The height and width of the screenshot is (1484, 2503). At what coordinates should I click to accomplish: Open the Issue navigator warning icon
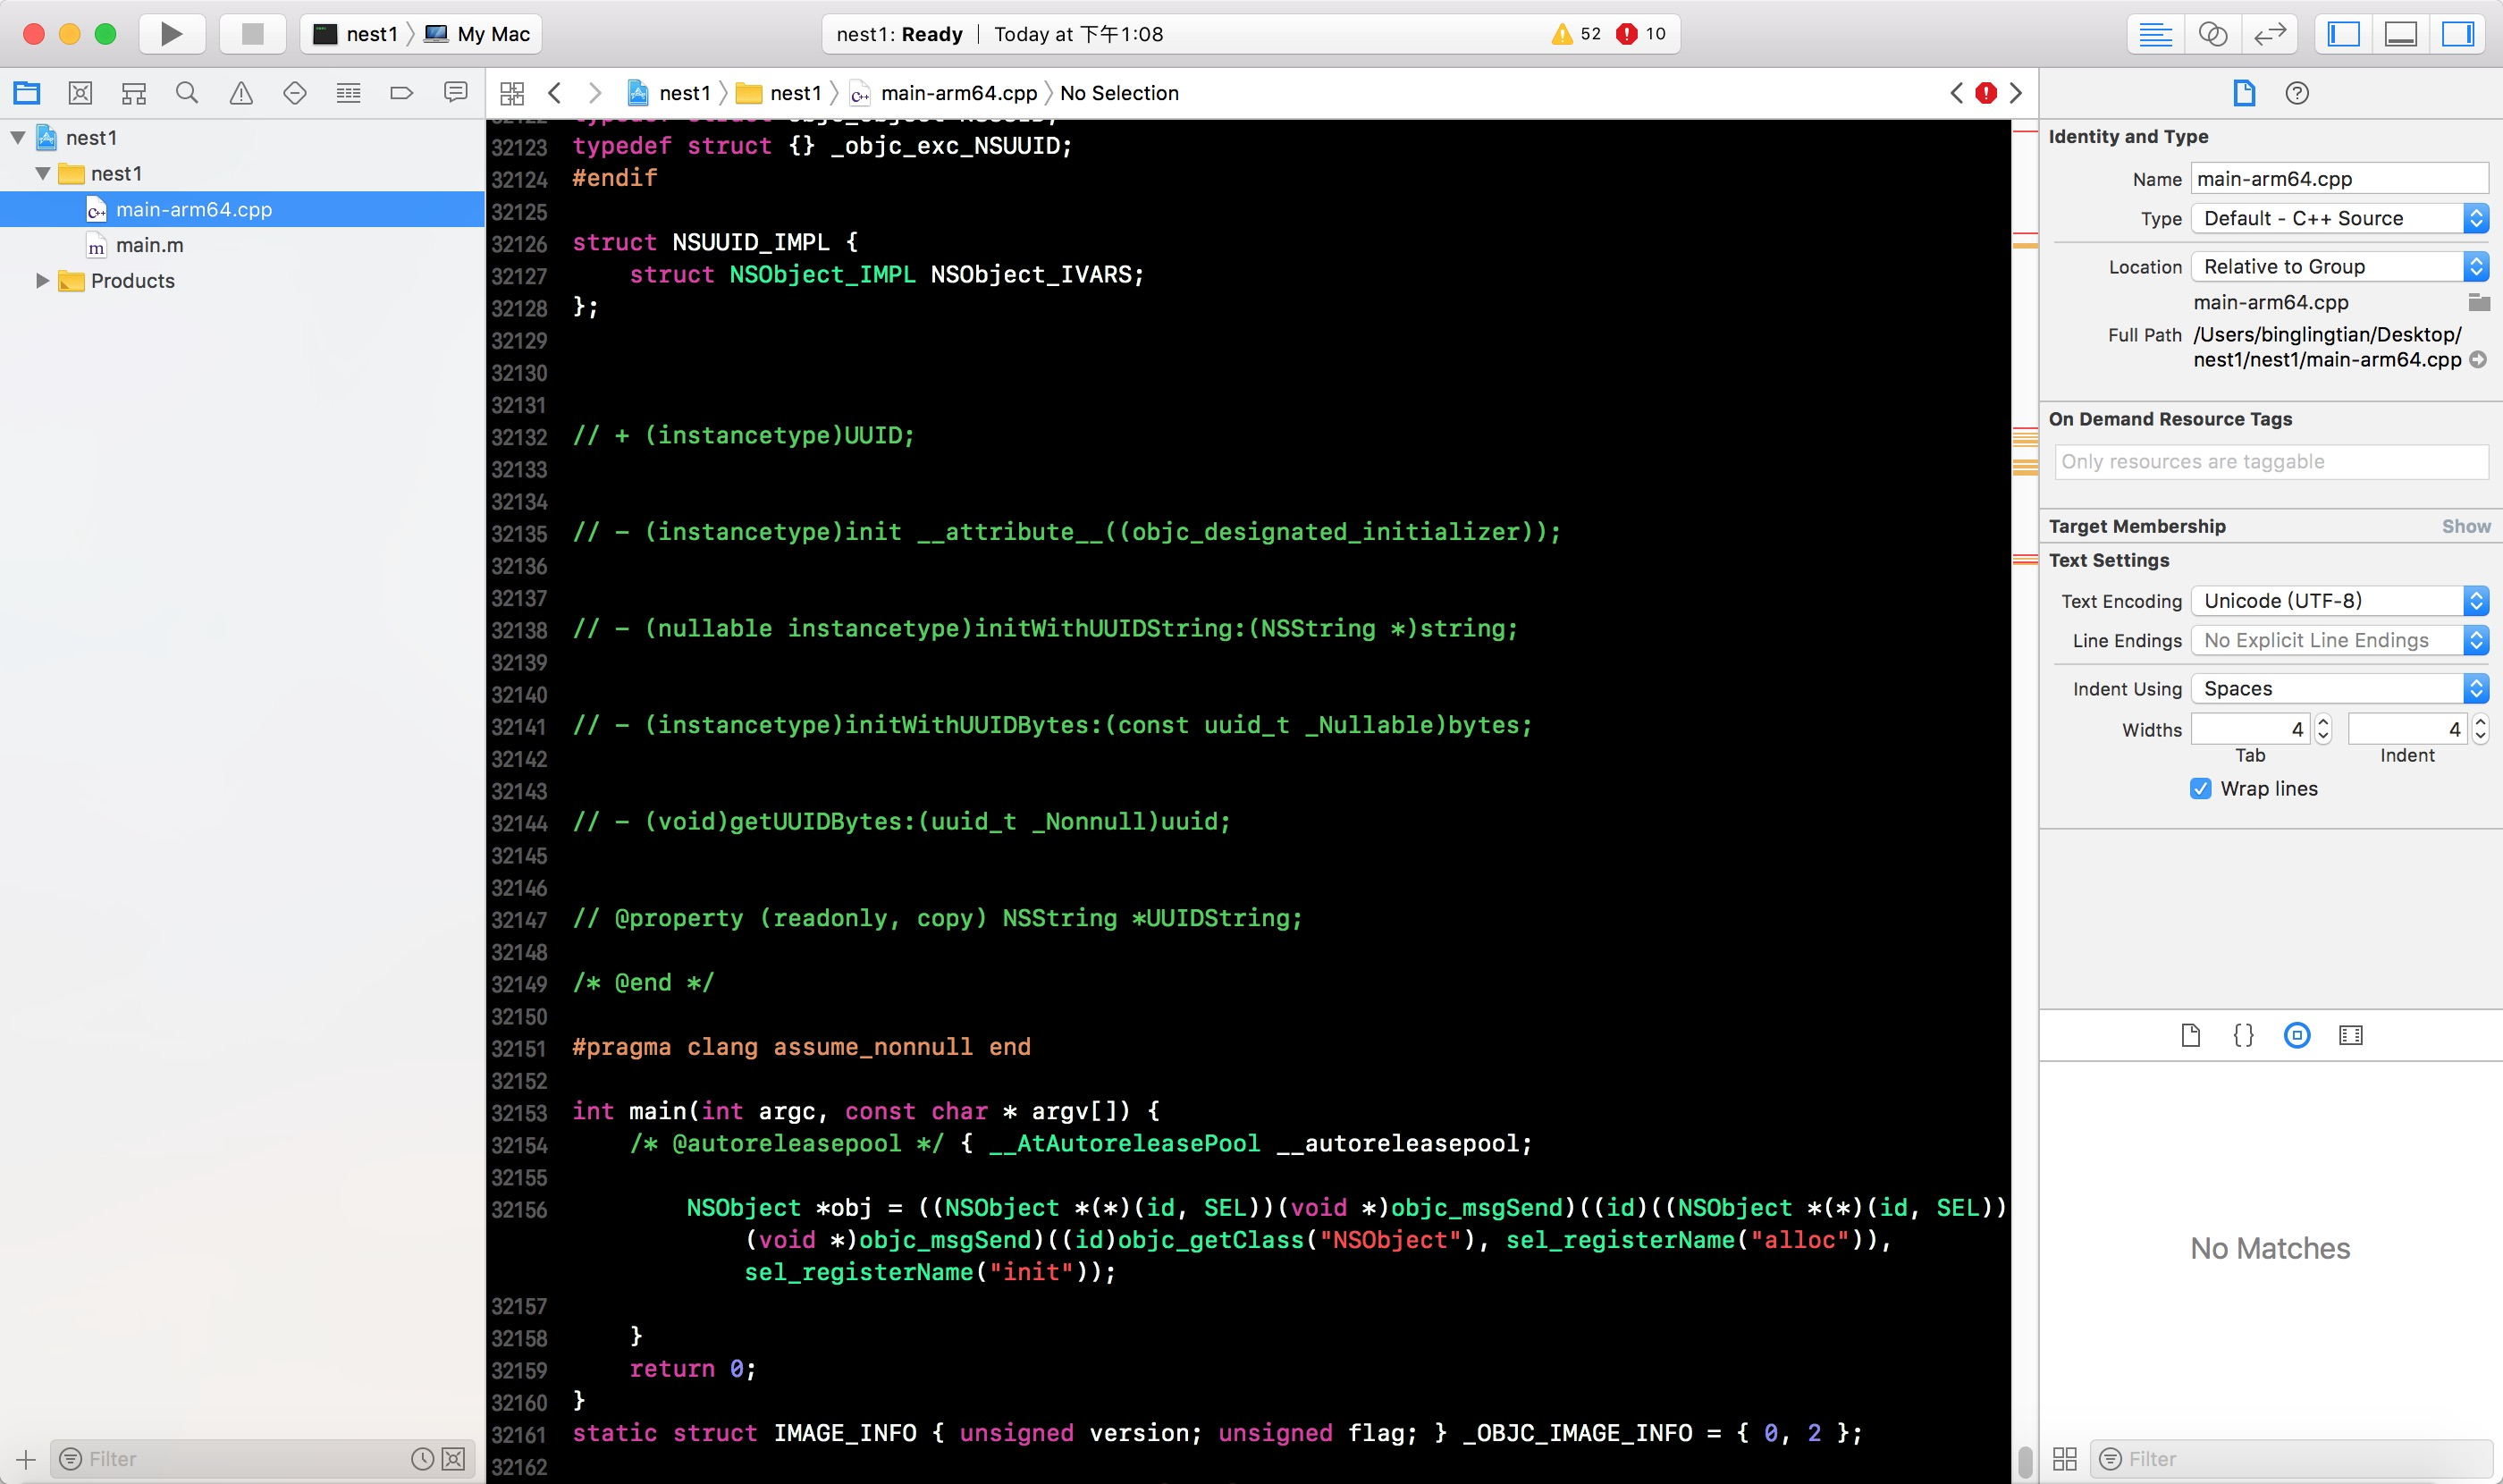click(x=241, y=93)
